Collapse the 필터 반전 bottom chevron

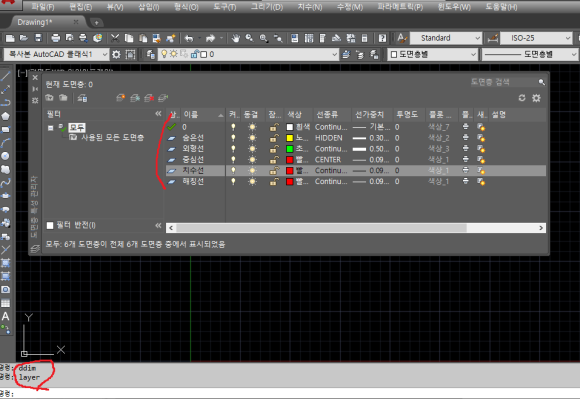pyautogui.click(x=158, y=225)
